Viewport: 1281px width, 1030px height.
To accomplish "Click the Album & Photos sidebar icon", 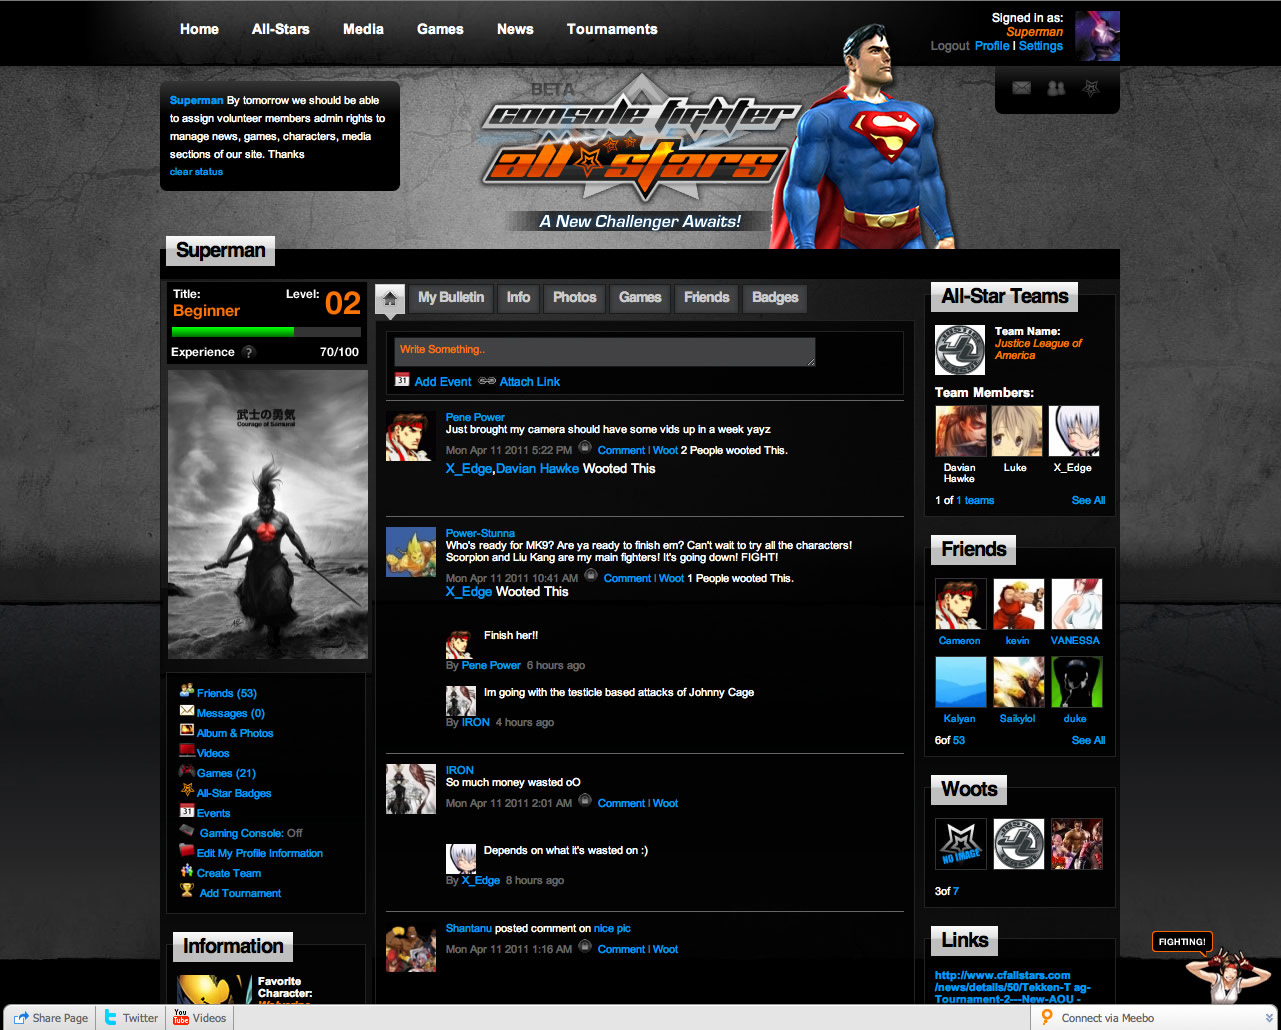I will tap(187, 731).
